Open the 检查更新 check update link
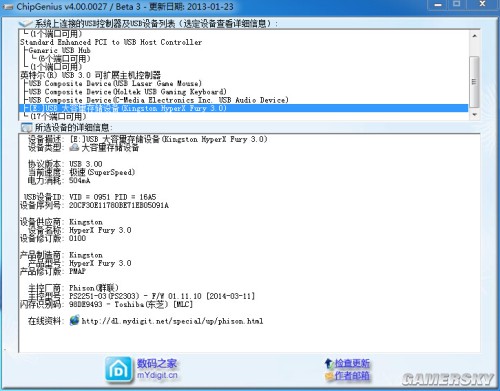This screenshot has width=500, height=391. (352, 363)
